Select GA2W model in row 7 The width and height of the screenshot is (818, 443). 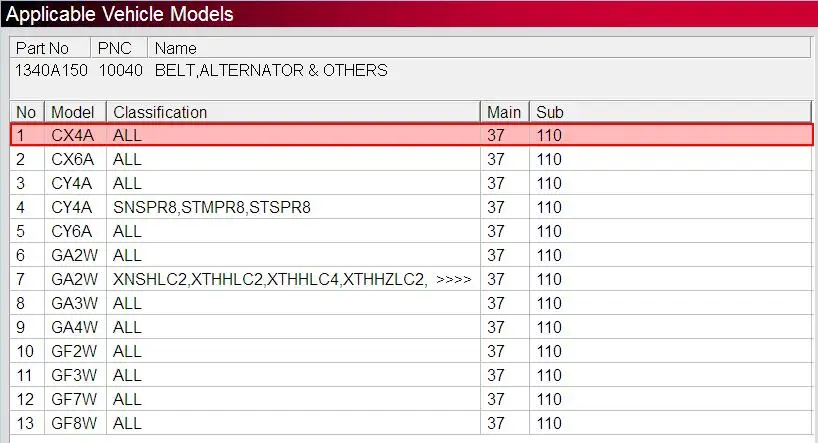click(75, 279)
